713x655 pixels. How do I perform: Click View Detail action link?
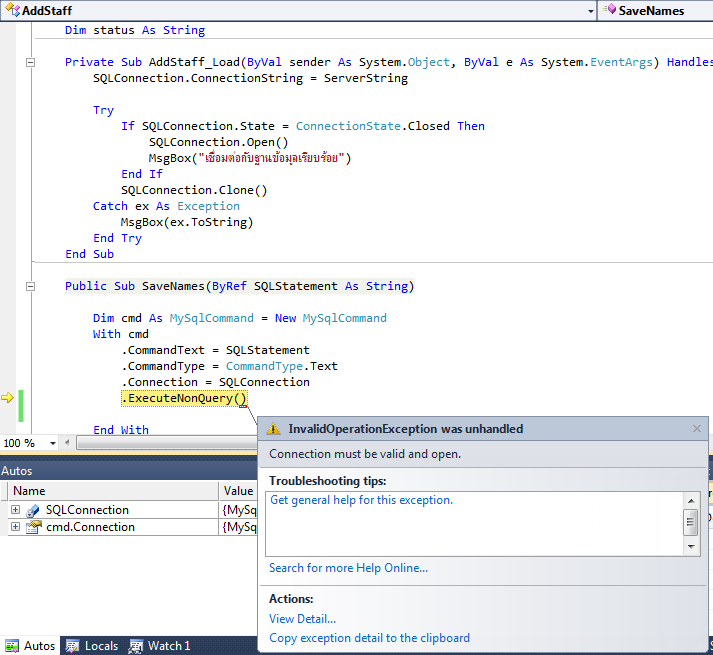click(x=302, y=619)
